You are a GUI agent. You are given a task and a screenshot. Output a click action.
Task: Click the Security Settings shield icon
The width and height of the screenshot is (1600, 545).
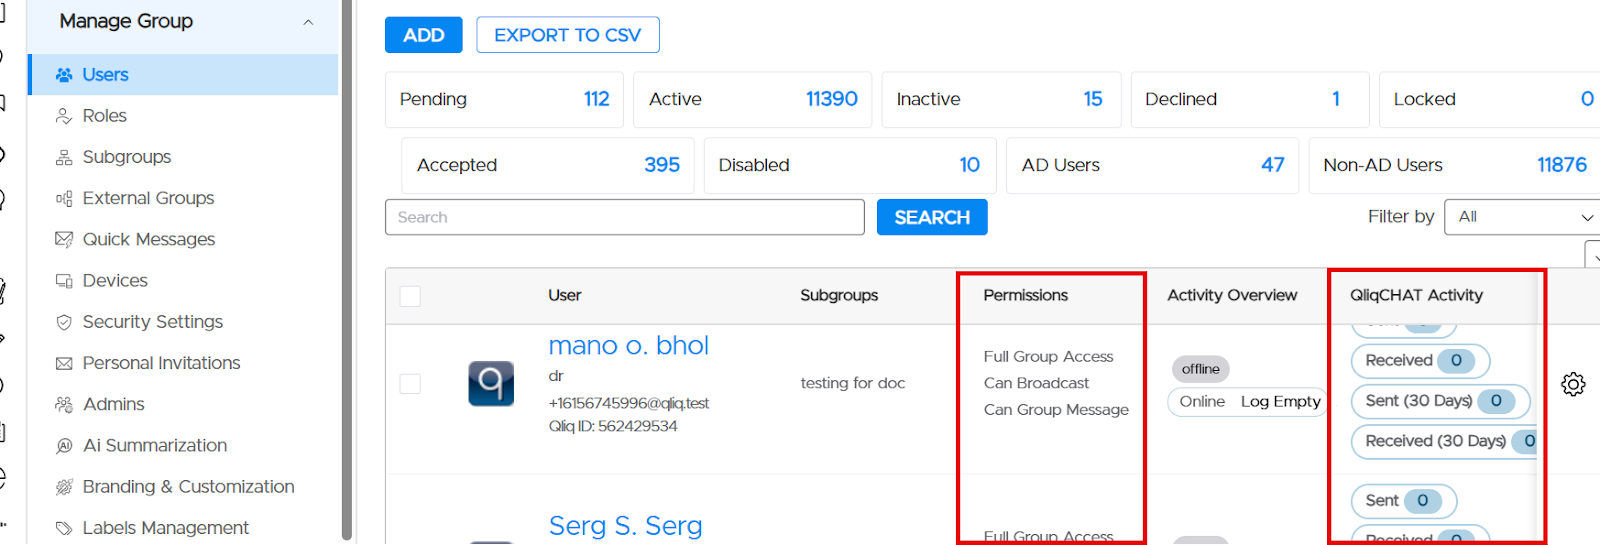pos(64,322)
